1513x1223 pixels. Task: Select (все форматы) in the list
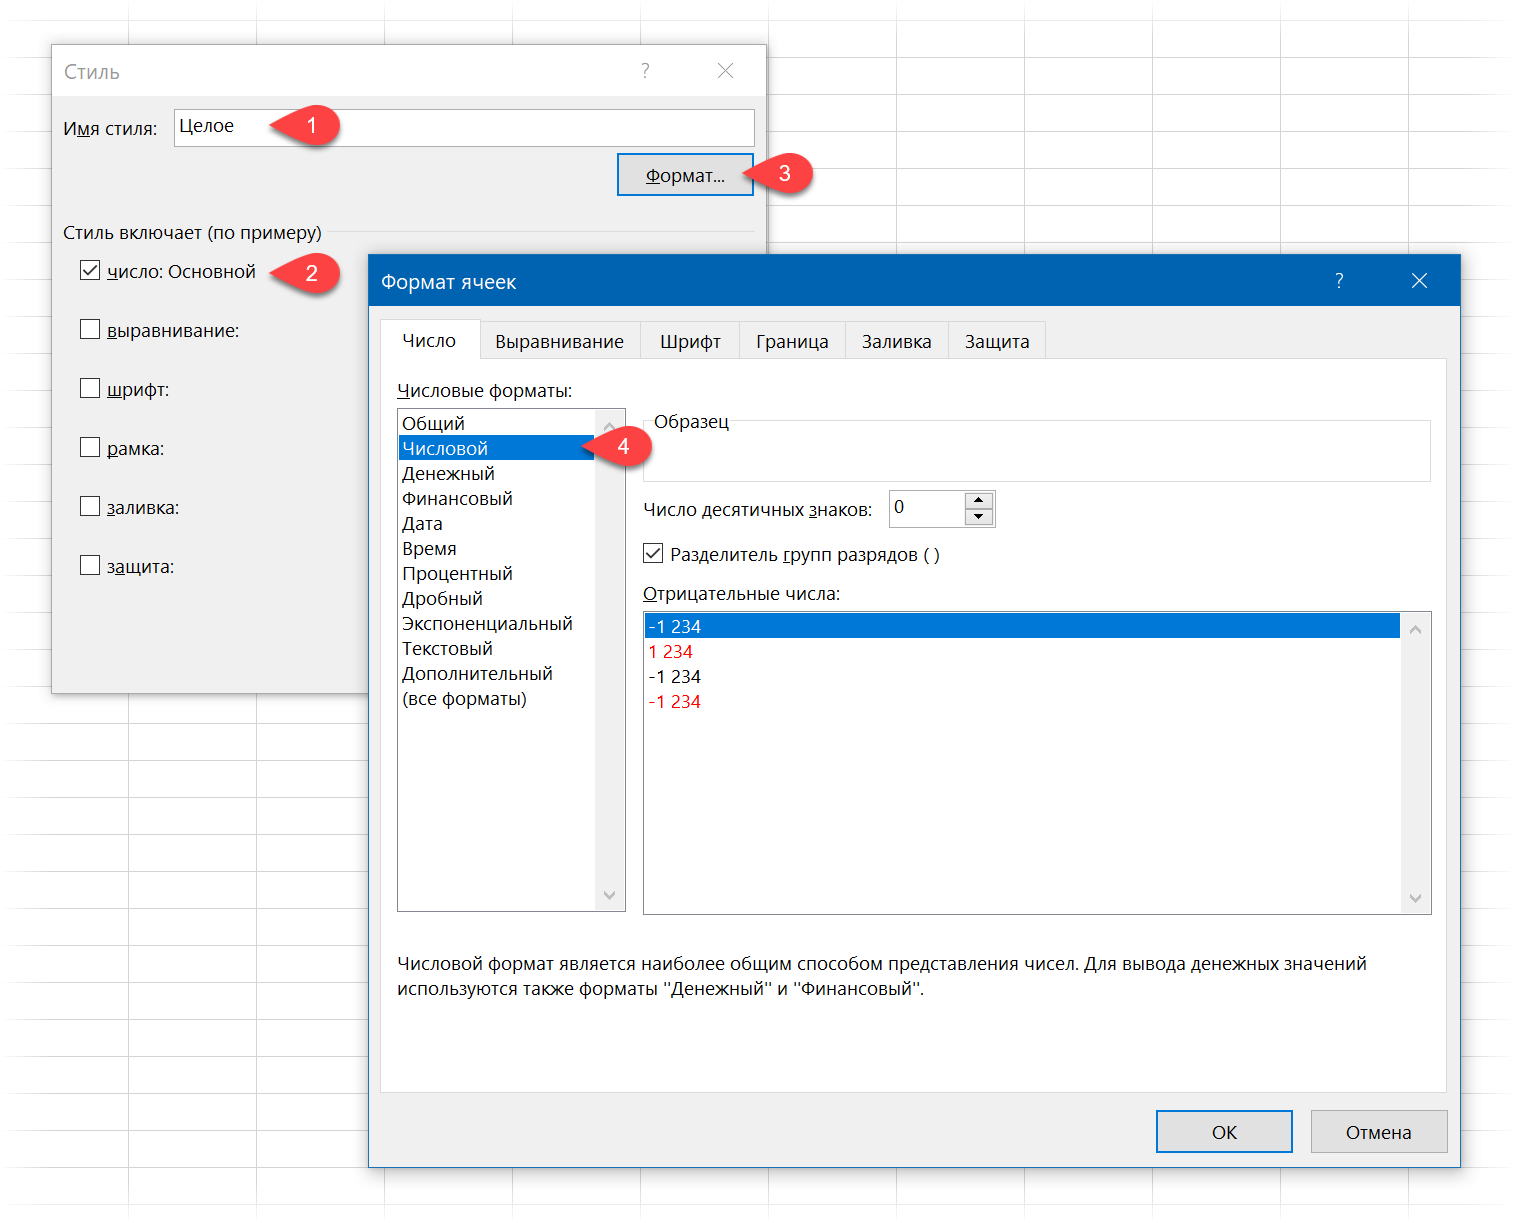497,698
